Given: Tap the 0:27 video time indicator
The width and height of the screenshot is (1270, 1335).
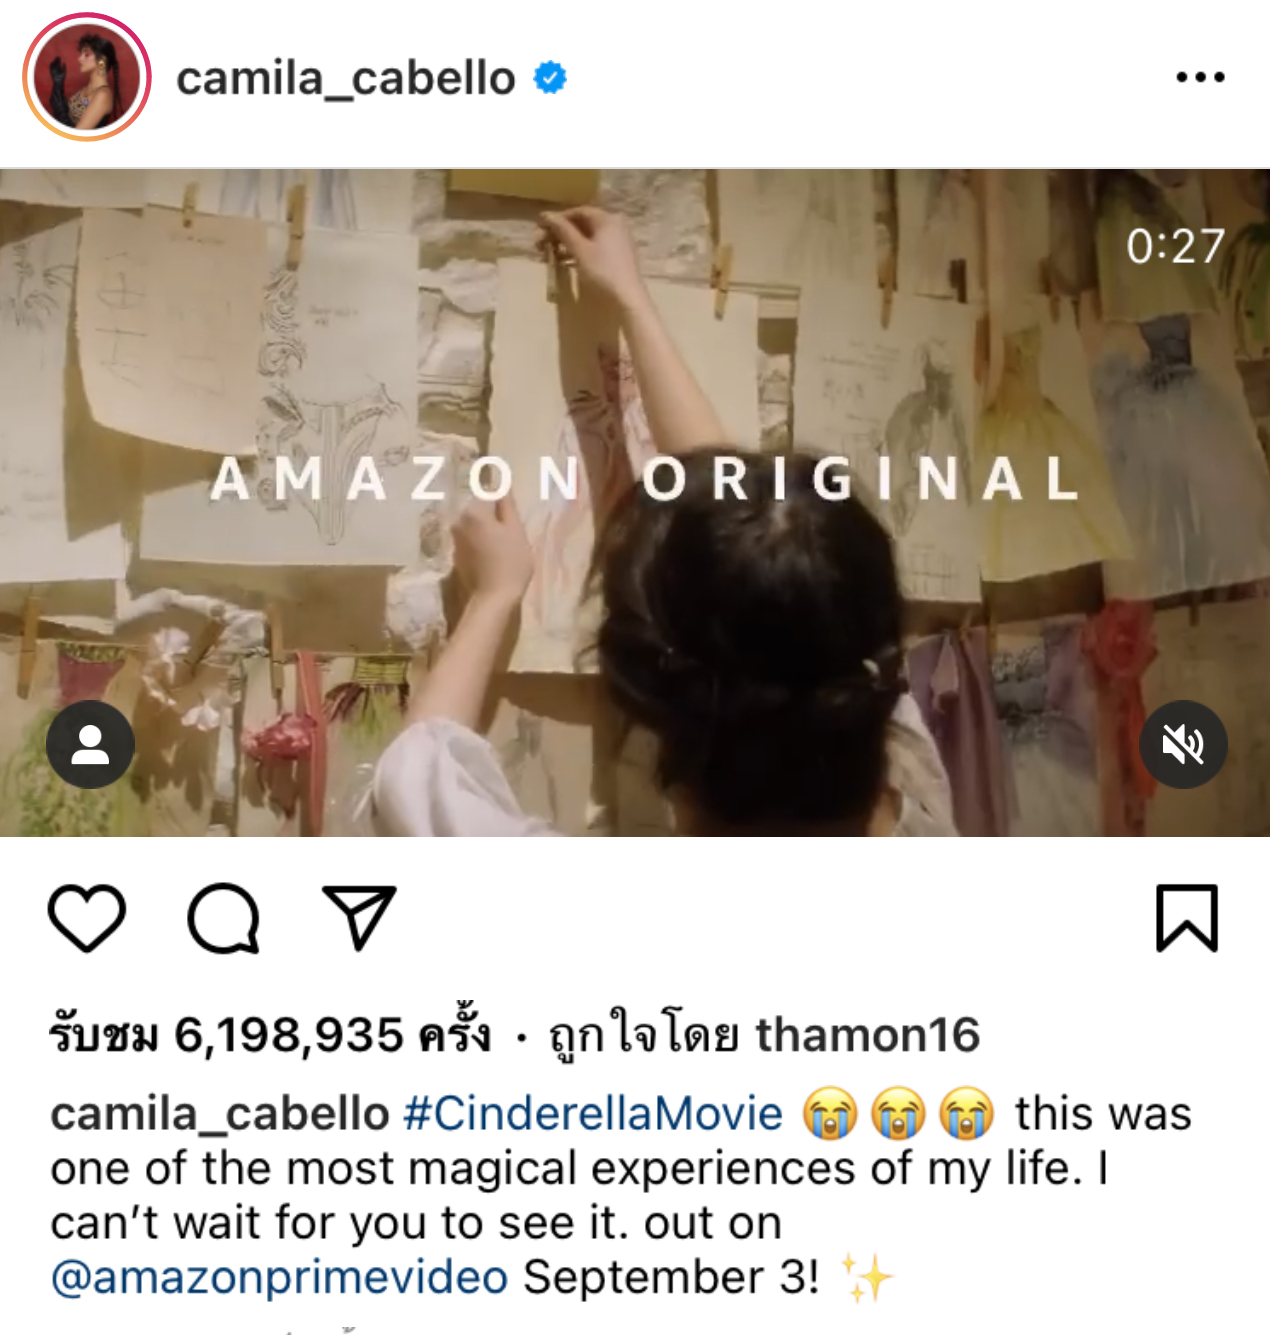Looking at the screenshot, I should click(1175, 246).
